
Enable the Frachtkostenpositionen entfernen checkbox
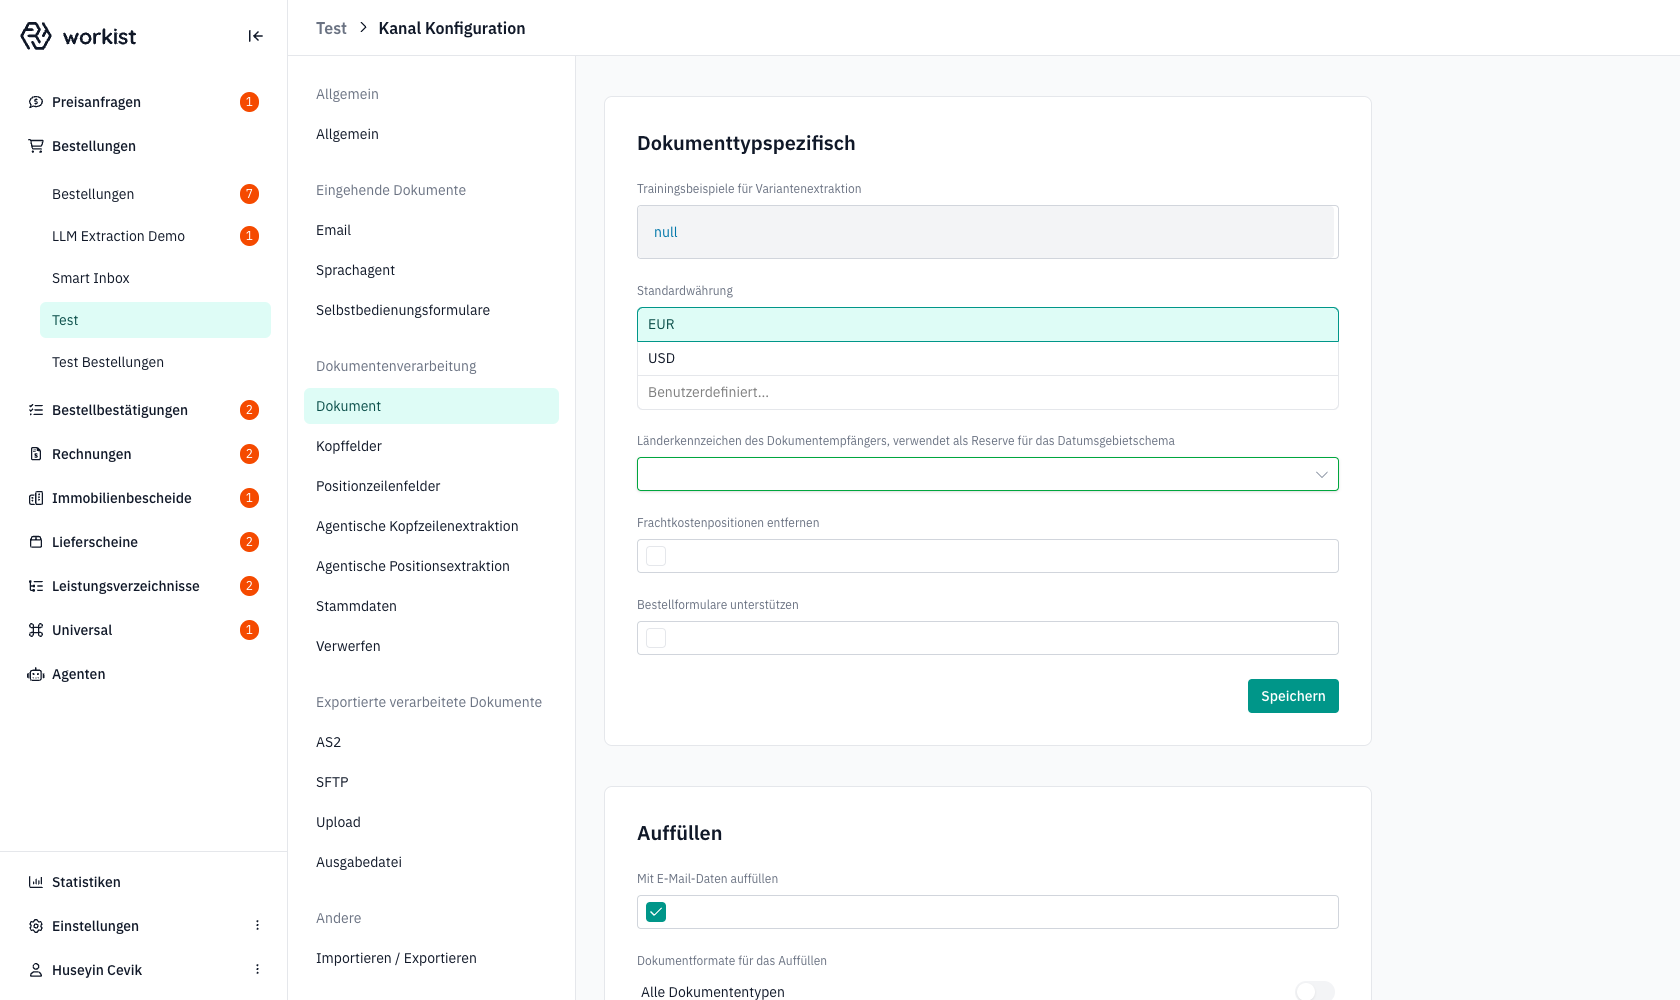point(656,556)
